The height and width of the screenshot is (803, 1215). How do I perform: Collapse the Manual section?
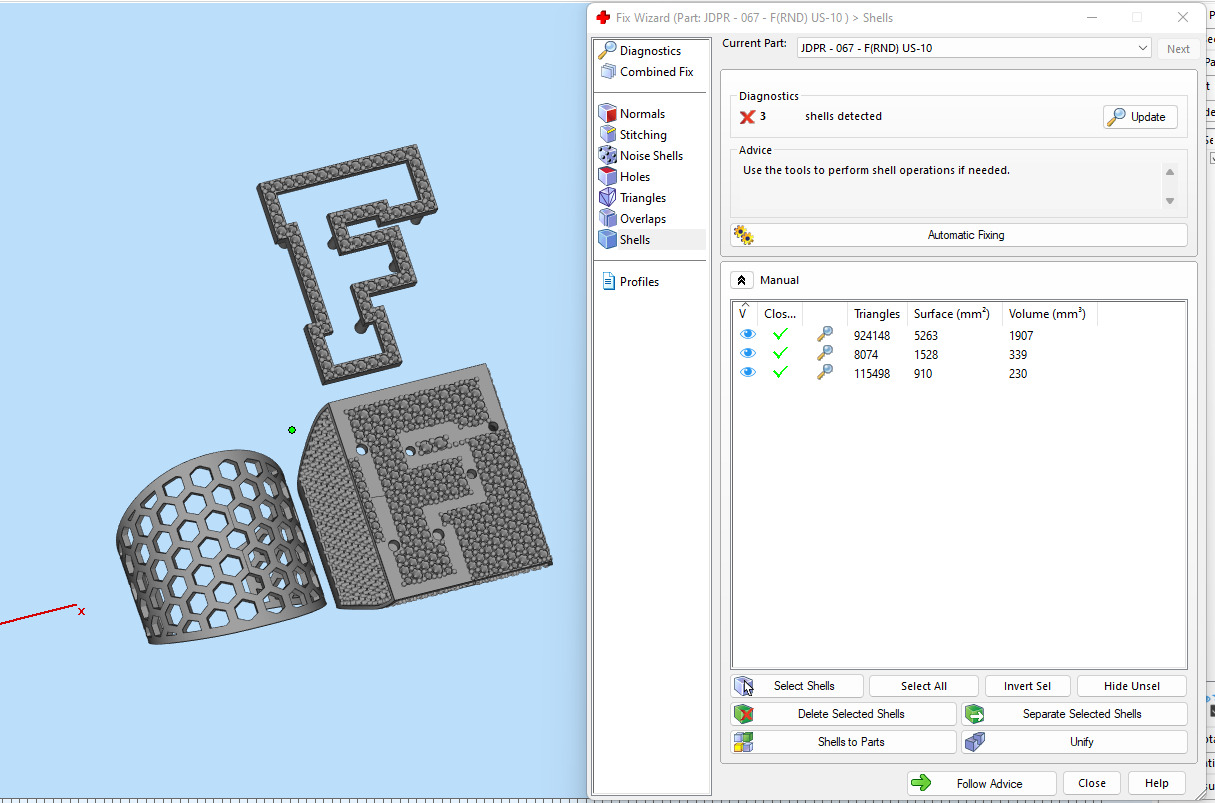click(x=743, y=281)
